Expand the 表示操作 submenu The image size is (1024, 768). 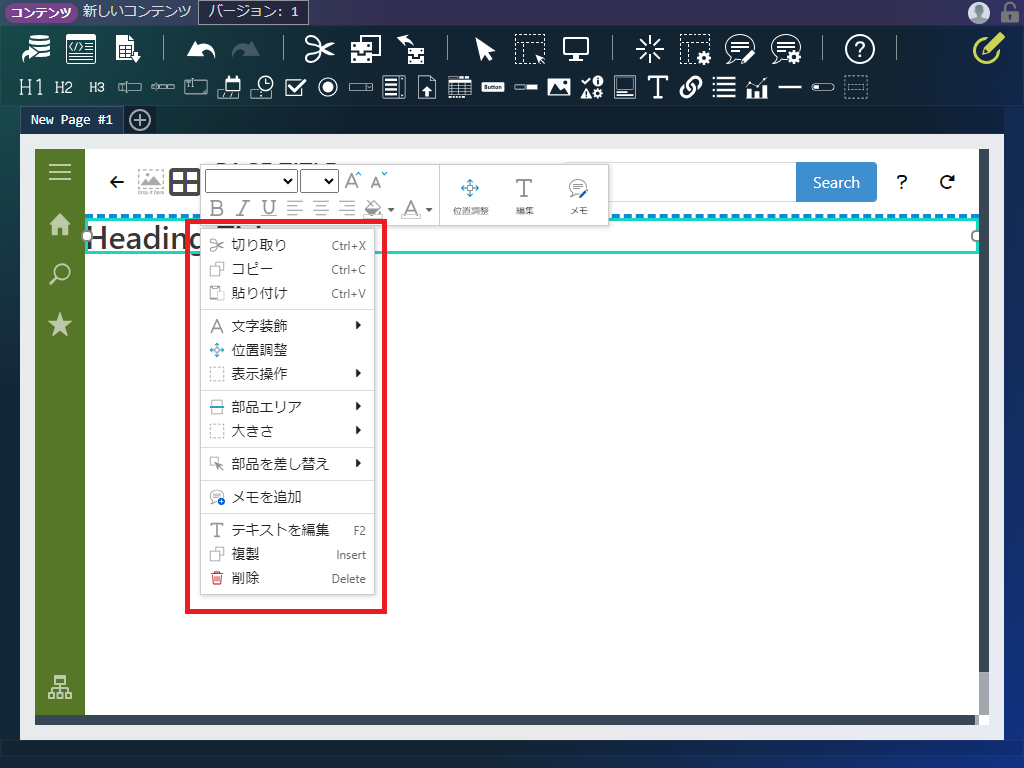[287, 374]
